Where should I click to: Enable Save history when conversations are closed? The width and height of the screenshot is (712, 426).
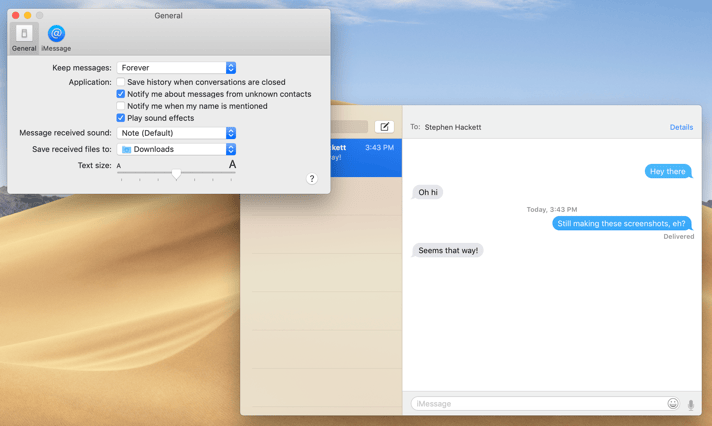tap(120, 82)
